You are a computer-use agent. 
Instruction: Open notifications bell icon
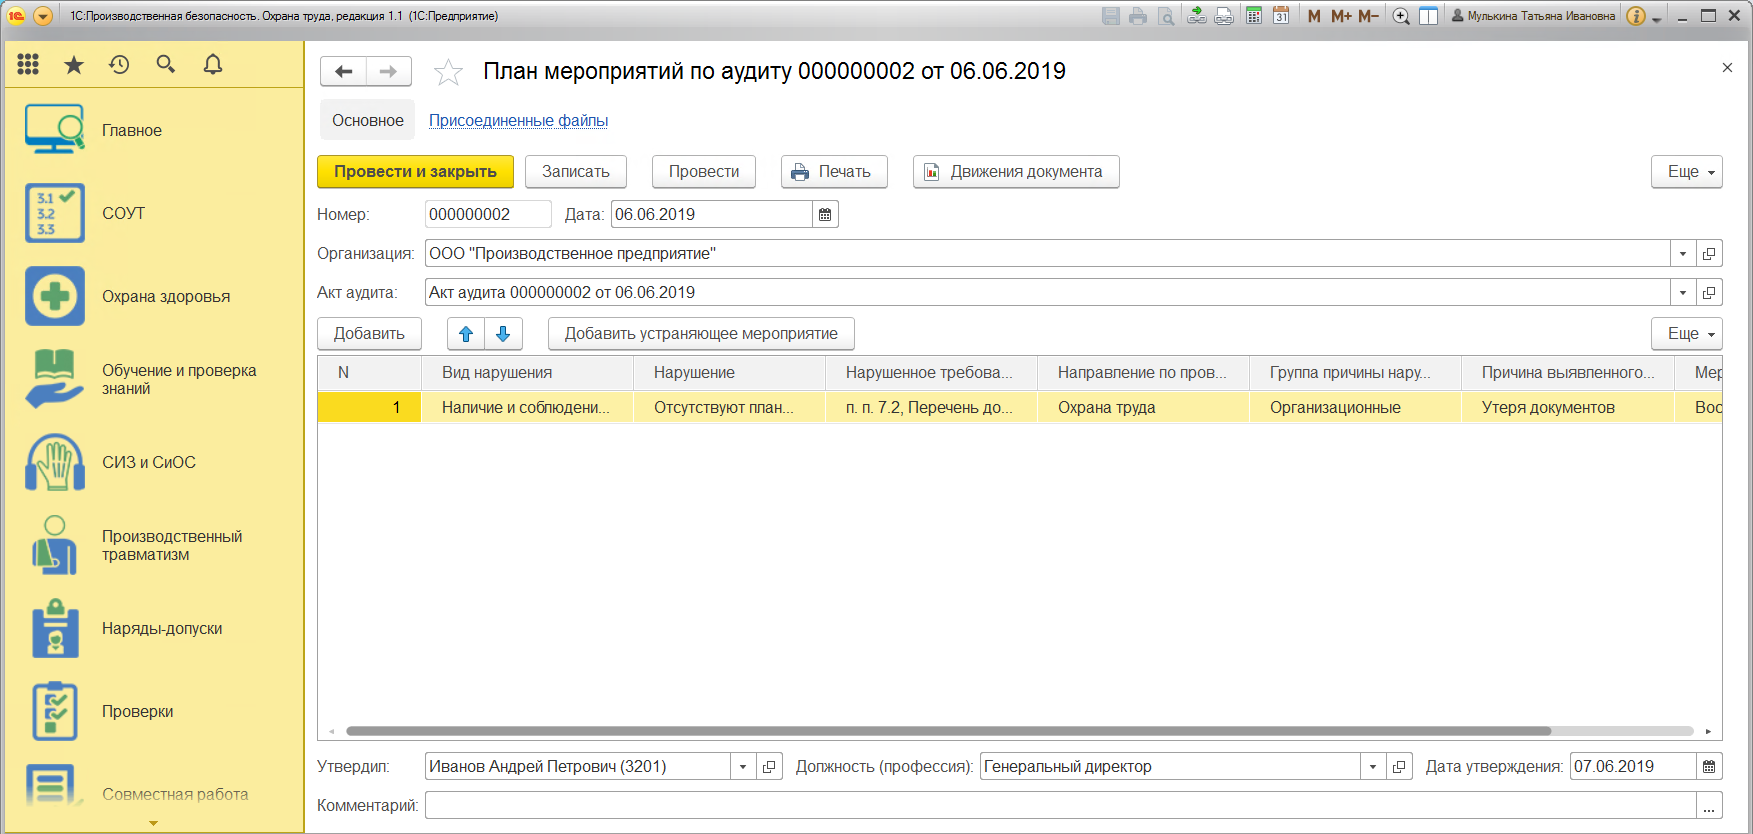213,65
